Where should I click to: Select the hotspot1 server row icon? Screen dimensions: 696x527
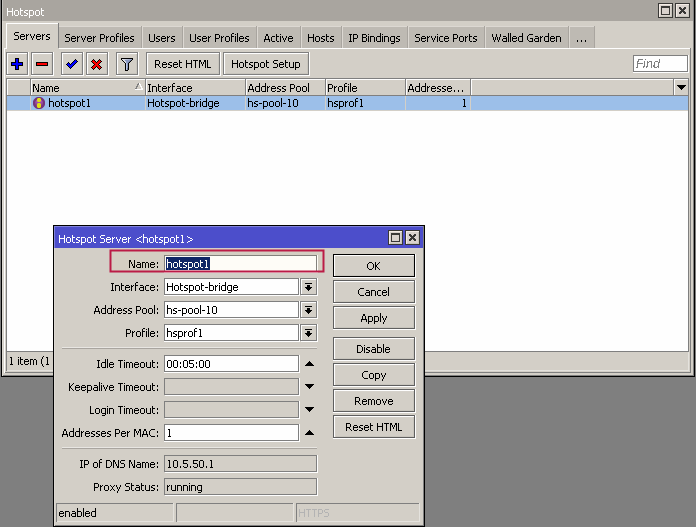click(x=39, y=103)
